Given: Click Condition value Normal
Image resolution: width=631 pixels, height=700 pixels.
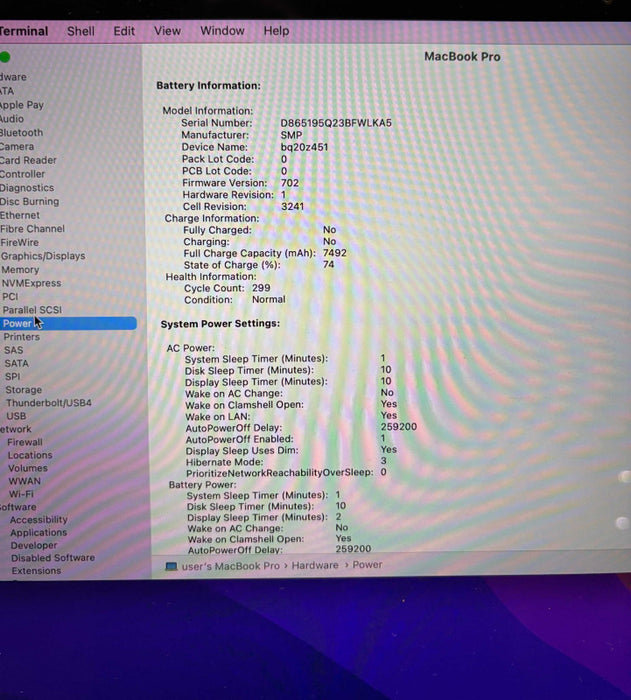Looking at the screenshot, I should coord(268,299).
